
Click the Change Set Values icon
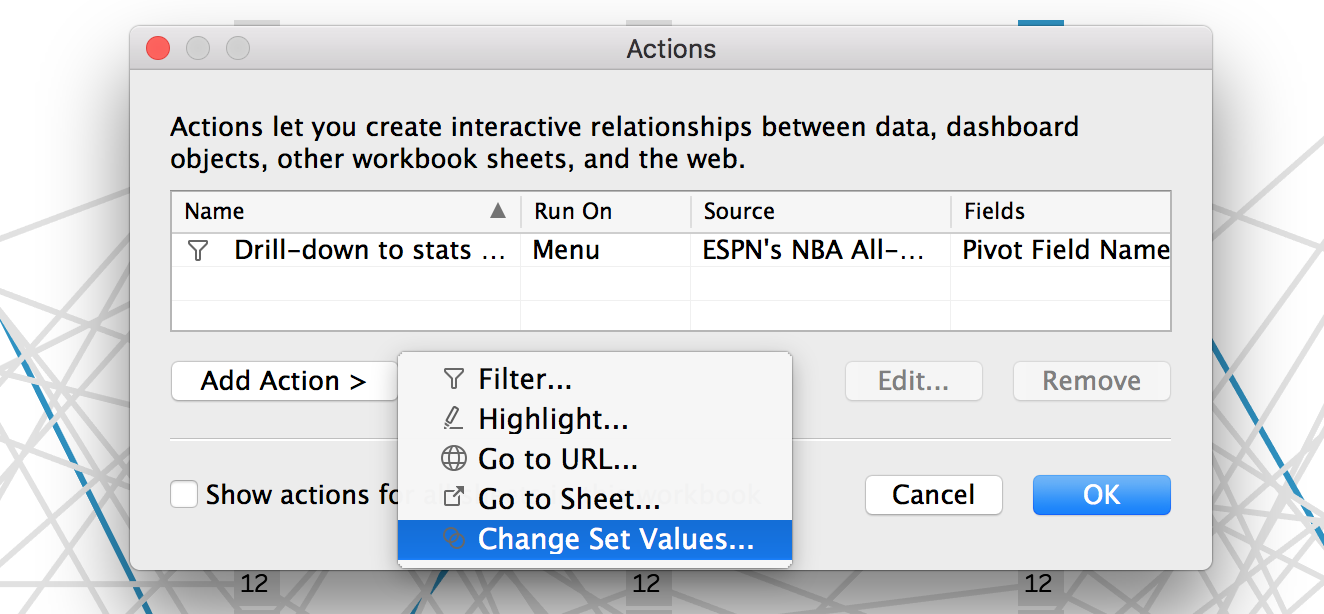[x=453, y=538]
